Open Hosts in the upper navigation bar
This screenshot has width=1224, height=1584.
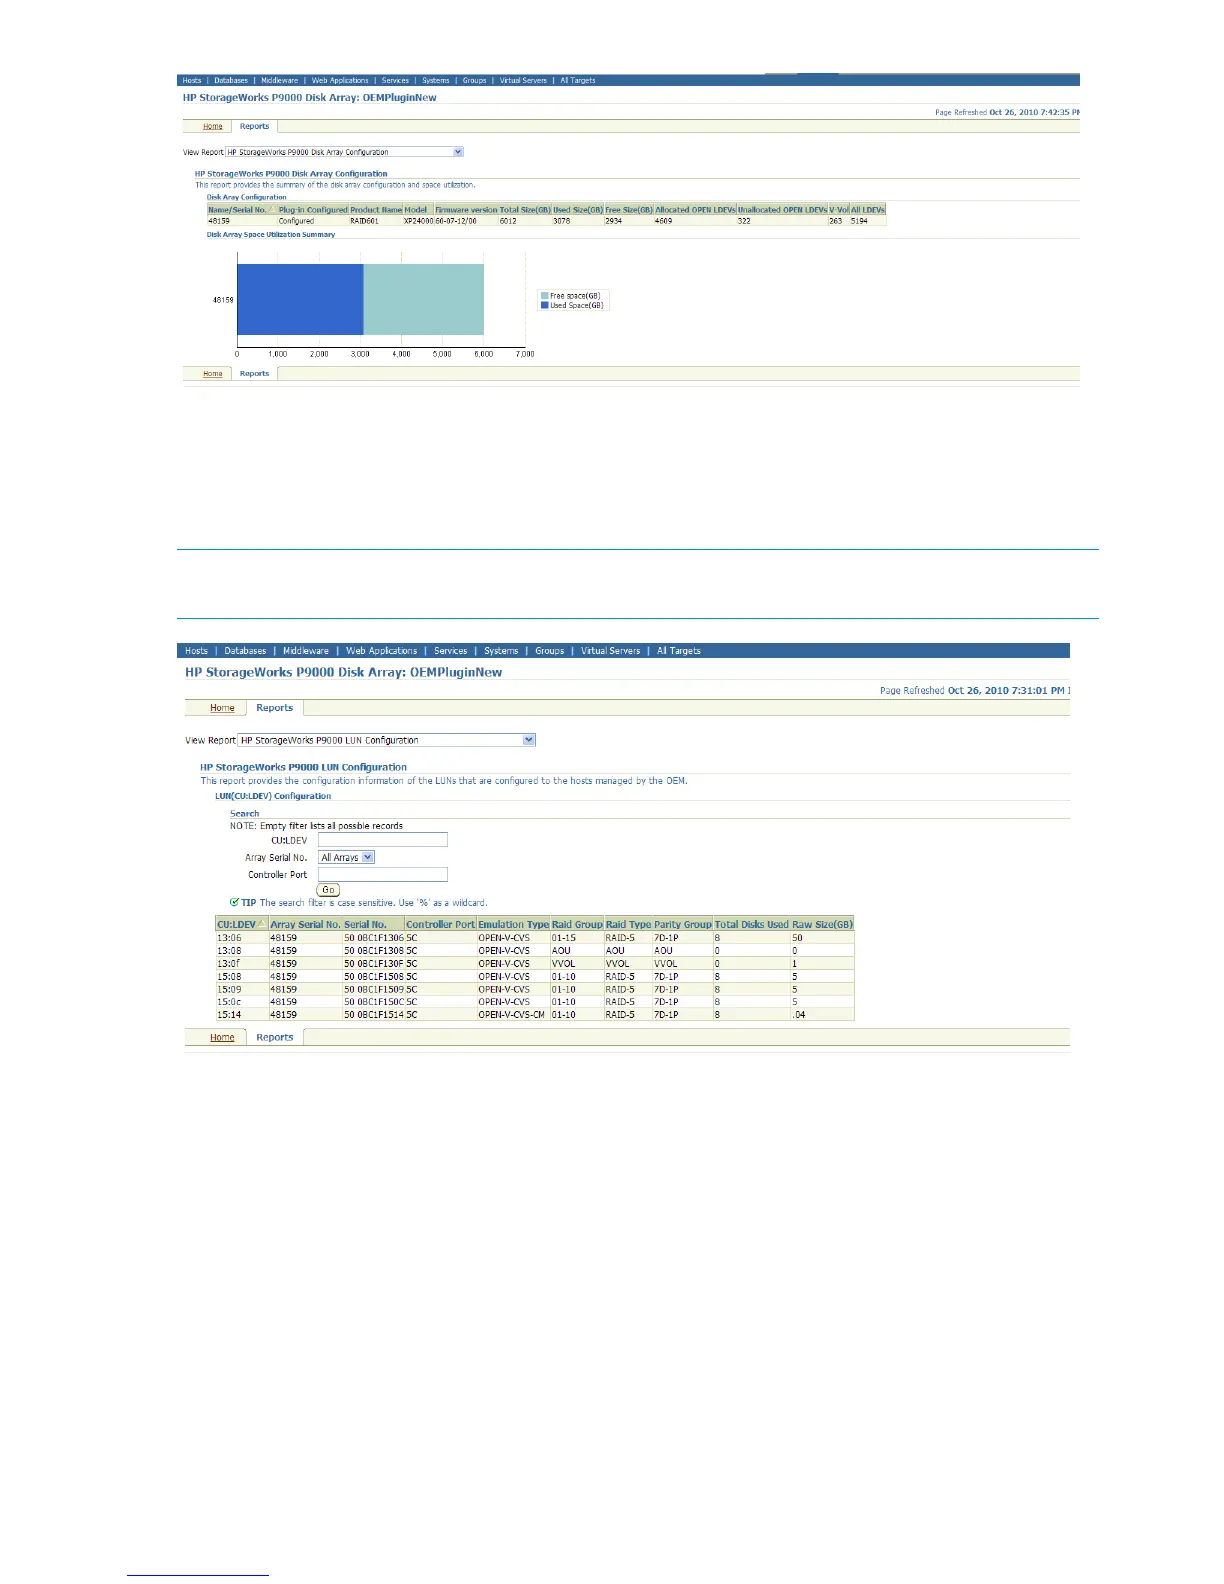click(x=192, y=80)
